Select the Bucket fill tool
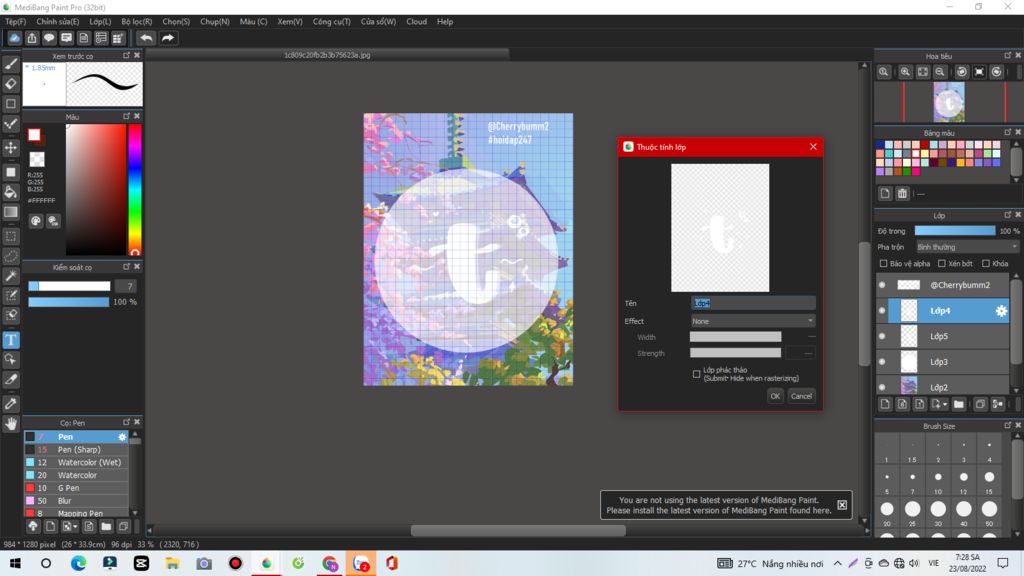Image resolution: width=1024 pixels, height=576 pixels. (x=11, y=192)
